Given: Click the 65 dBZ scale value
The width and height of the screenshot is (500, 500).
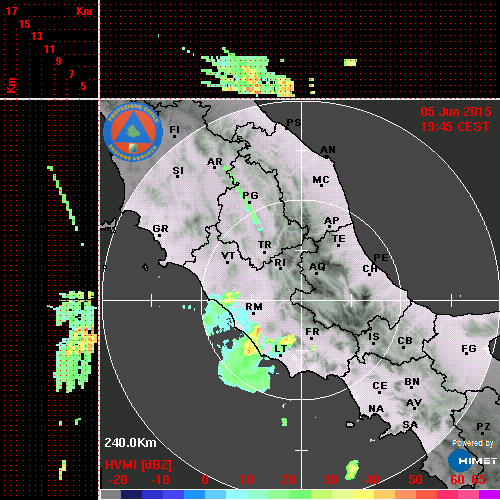Looking at the screenshot, I should (x=479, y=480).
